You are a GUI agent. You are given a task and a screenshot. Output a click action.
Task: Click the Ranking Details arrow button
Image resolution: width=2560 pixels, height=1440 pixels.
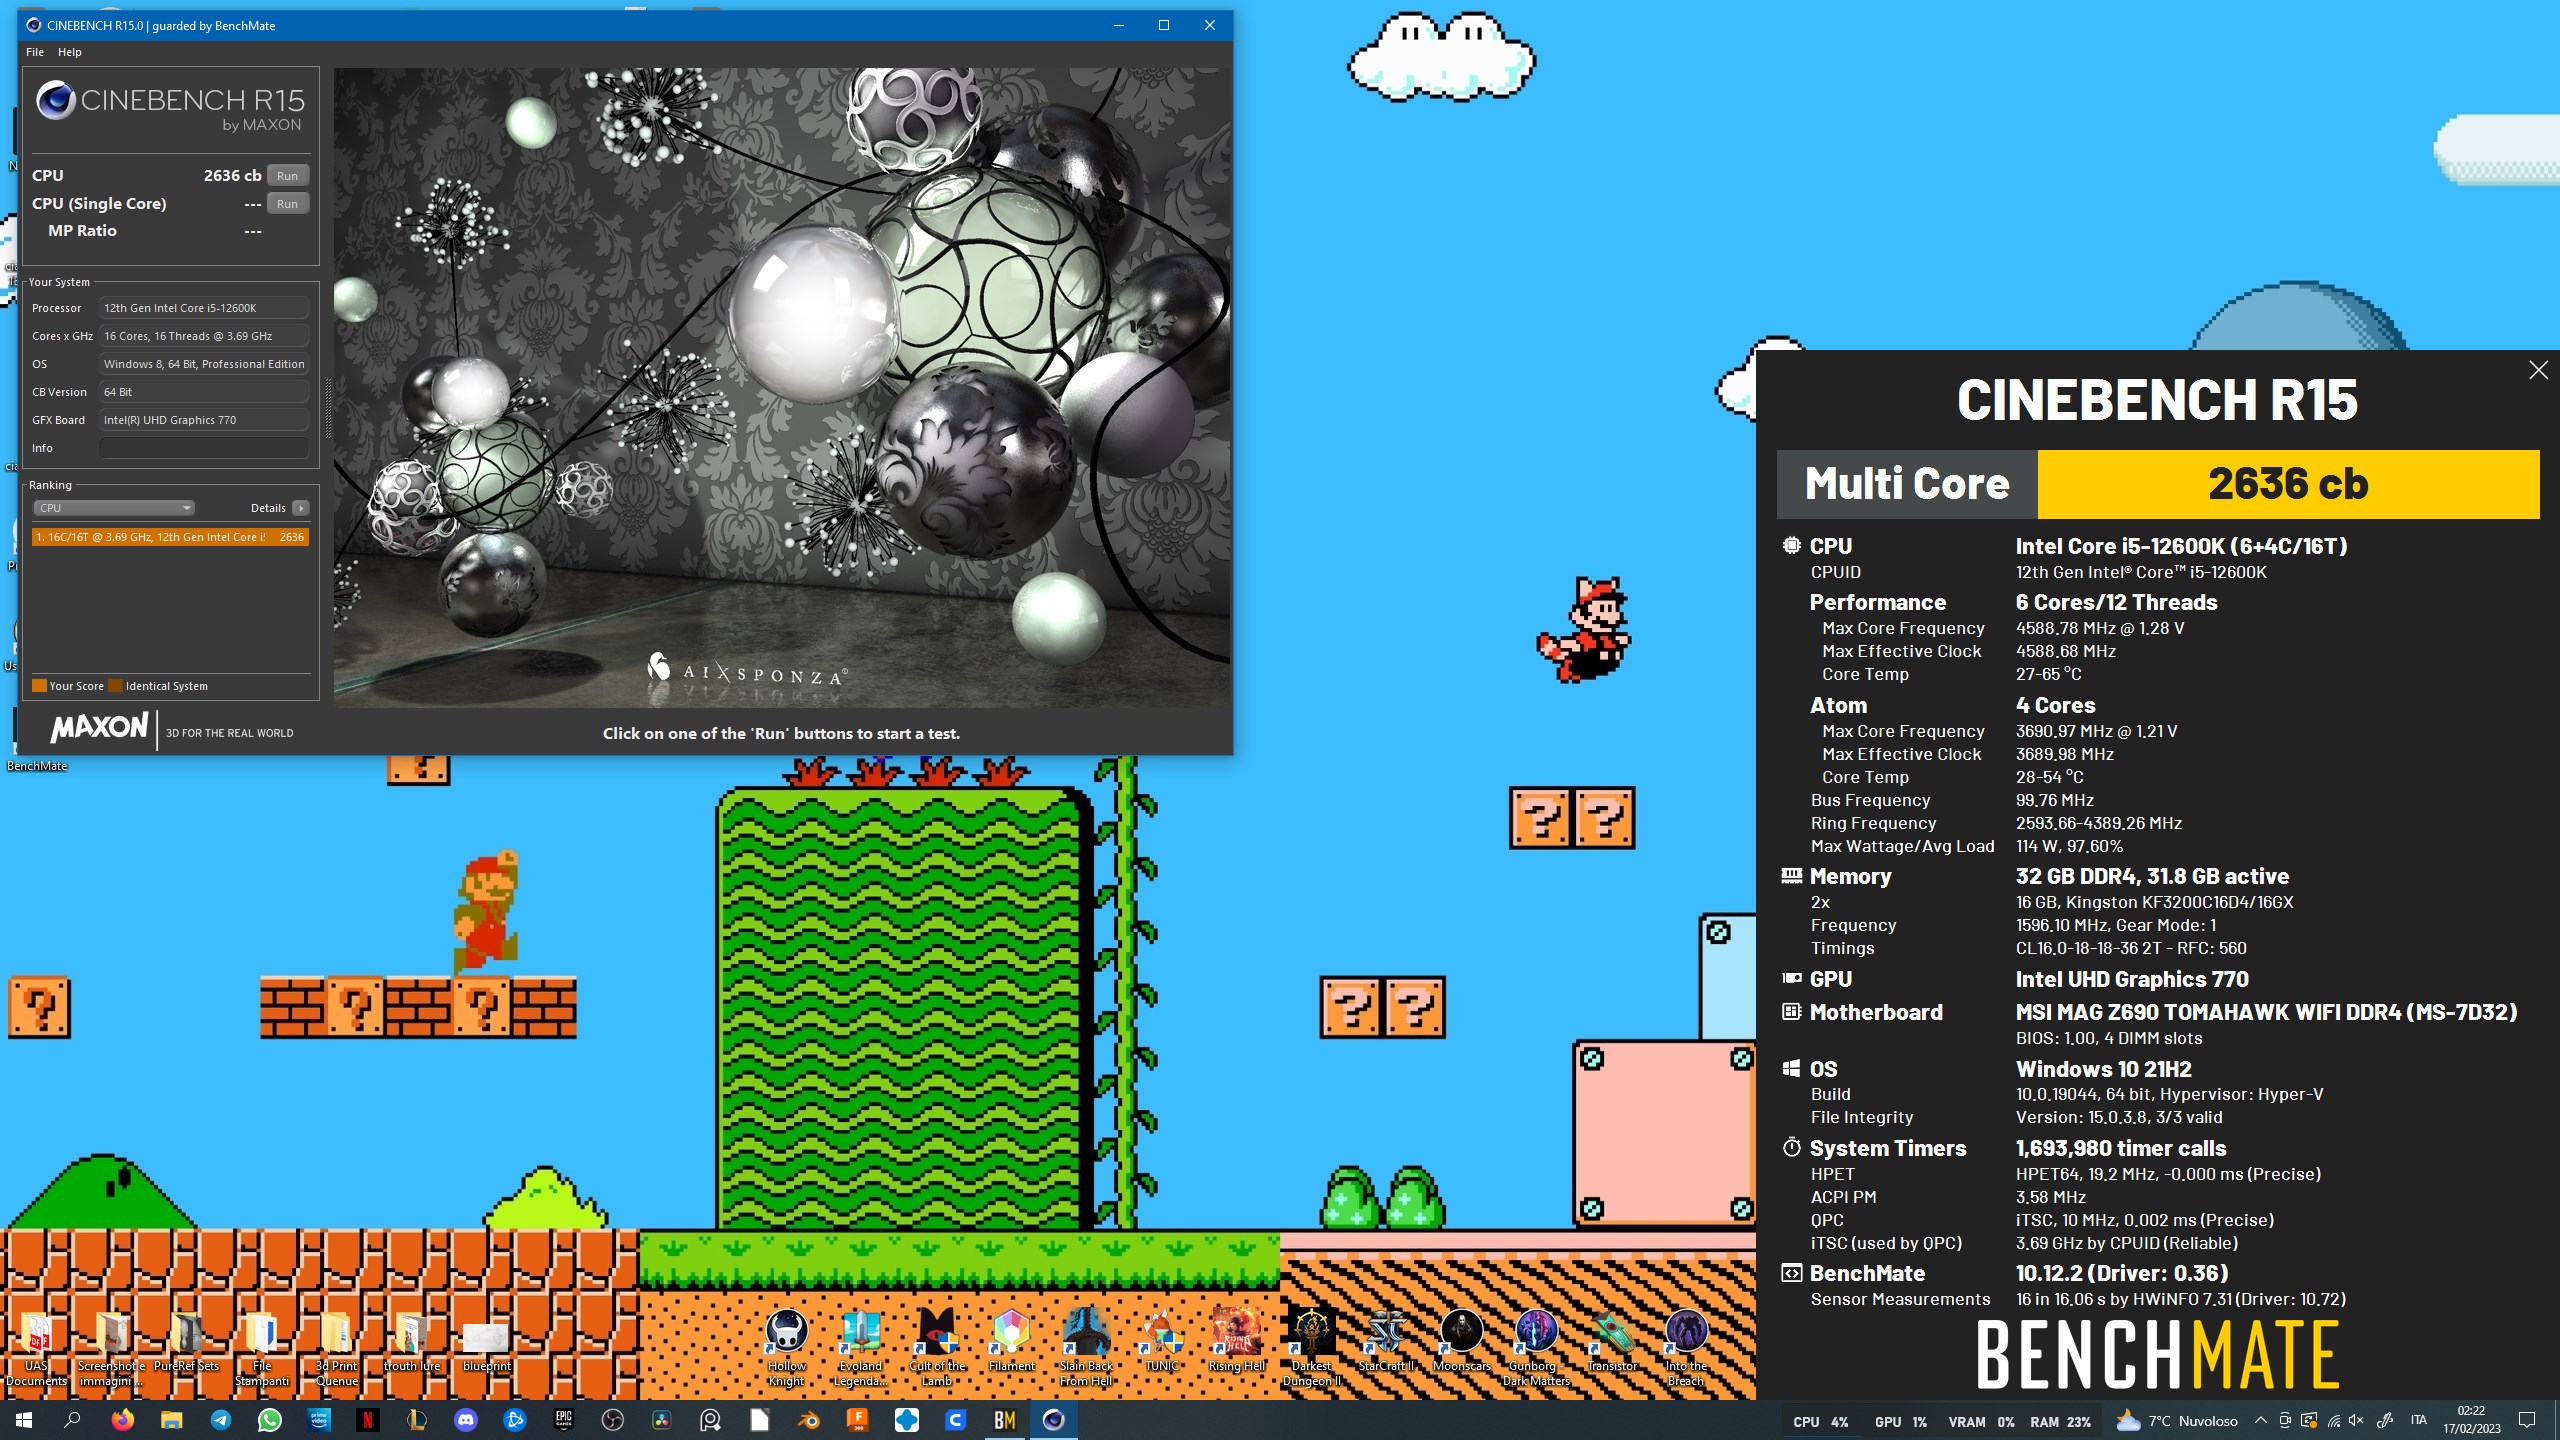[x=300, y=508]
